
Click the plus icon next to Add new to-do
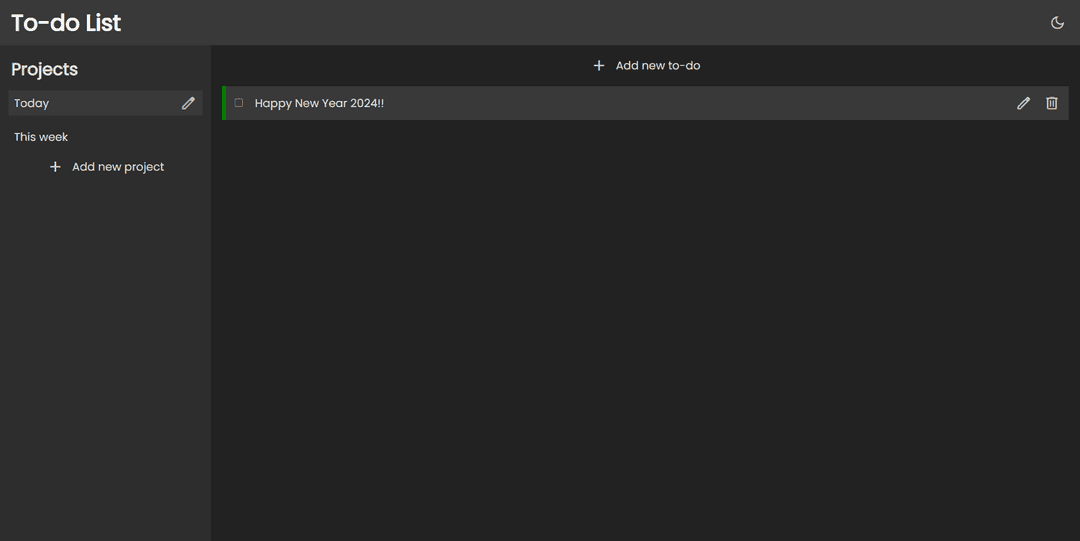tap(599, 66)
